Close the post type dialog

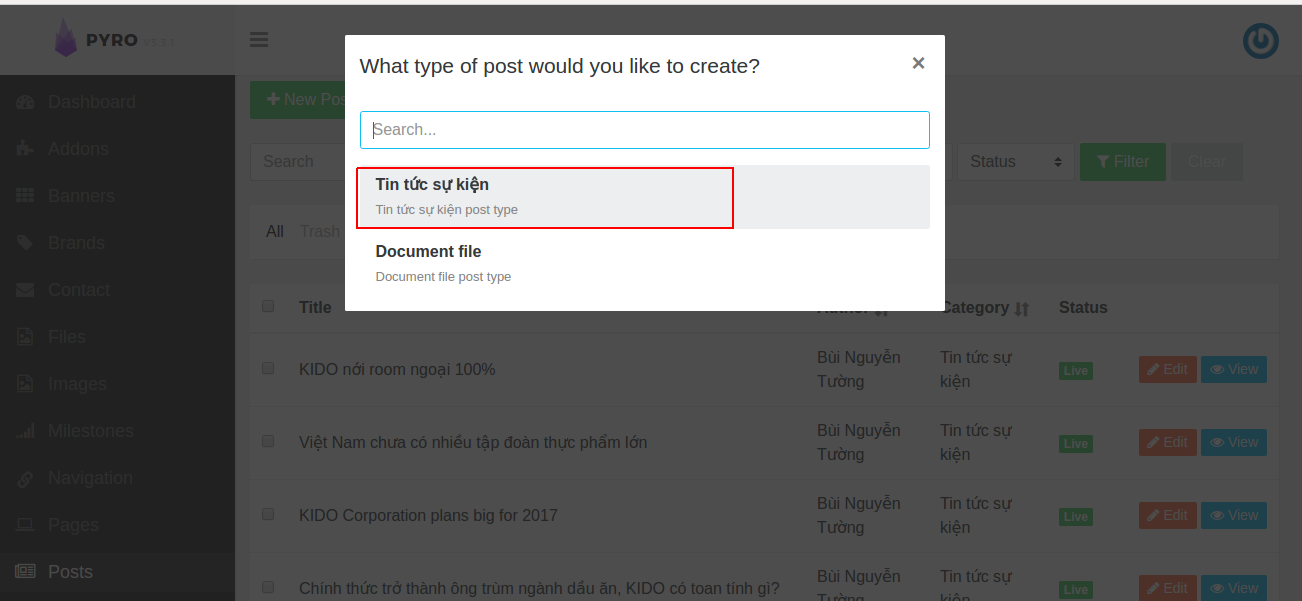click(x=918, y=63)
